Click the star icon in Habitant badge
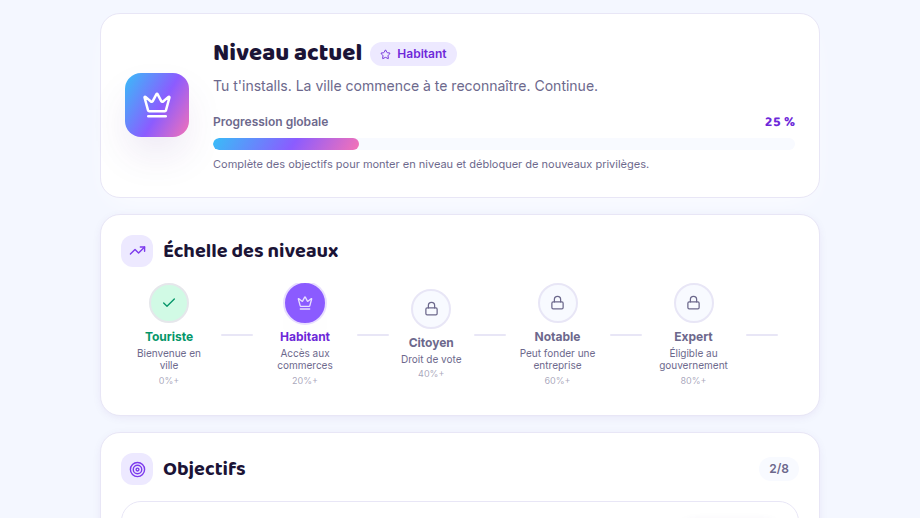 click(385, 54)
